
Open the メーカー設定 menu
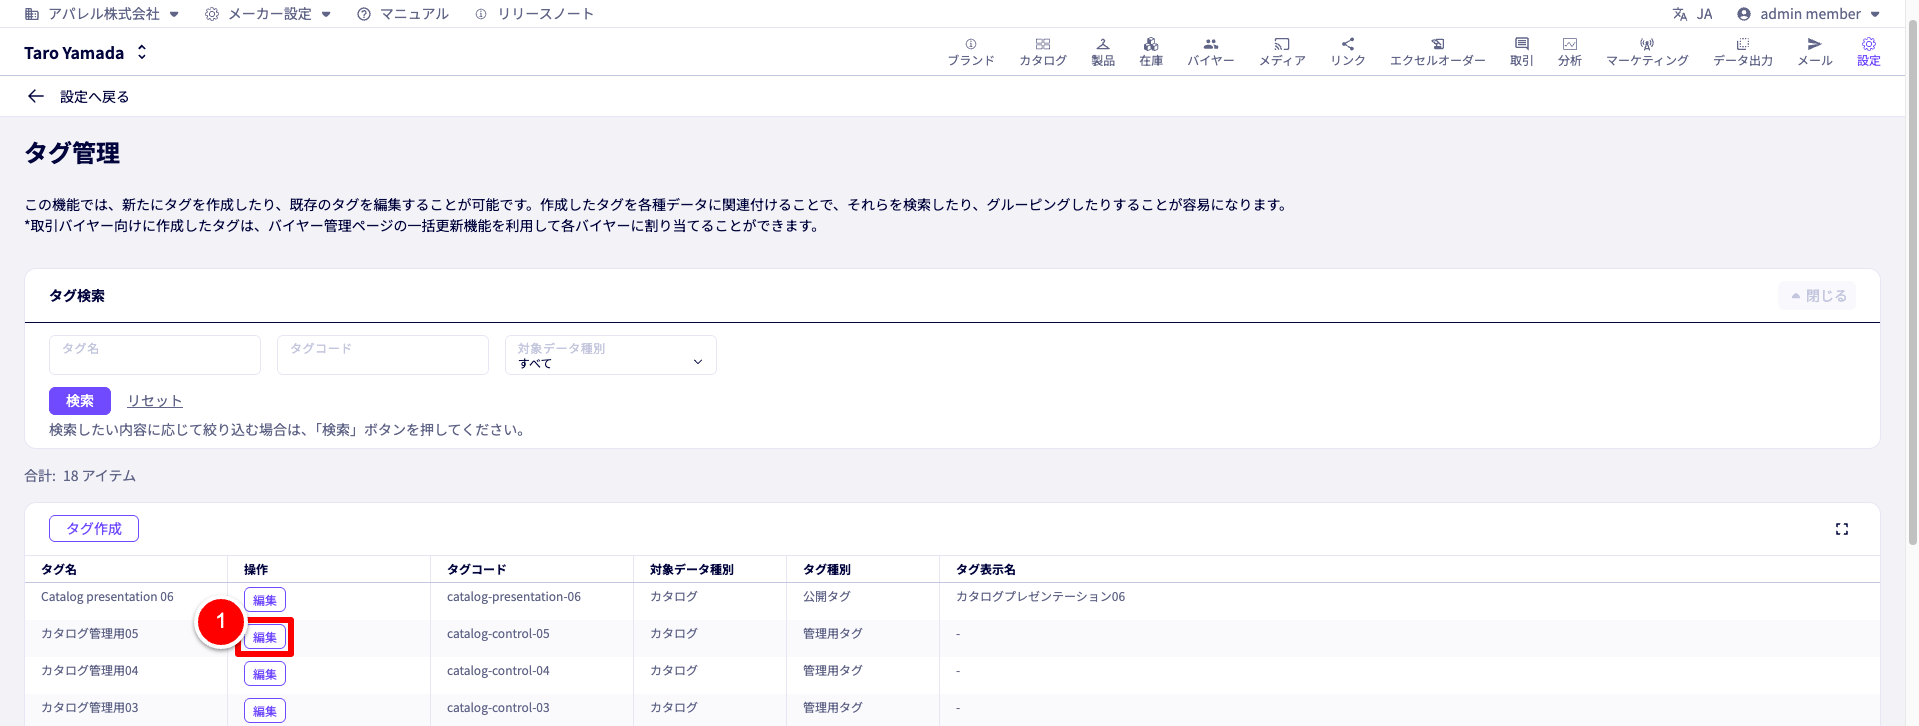268,14
